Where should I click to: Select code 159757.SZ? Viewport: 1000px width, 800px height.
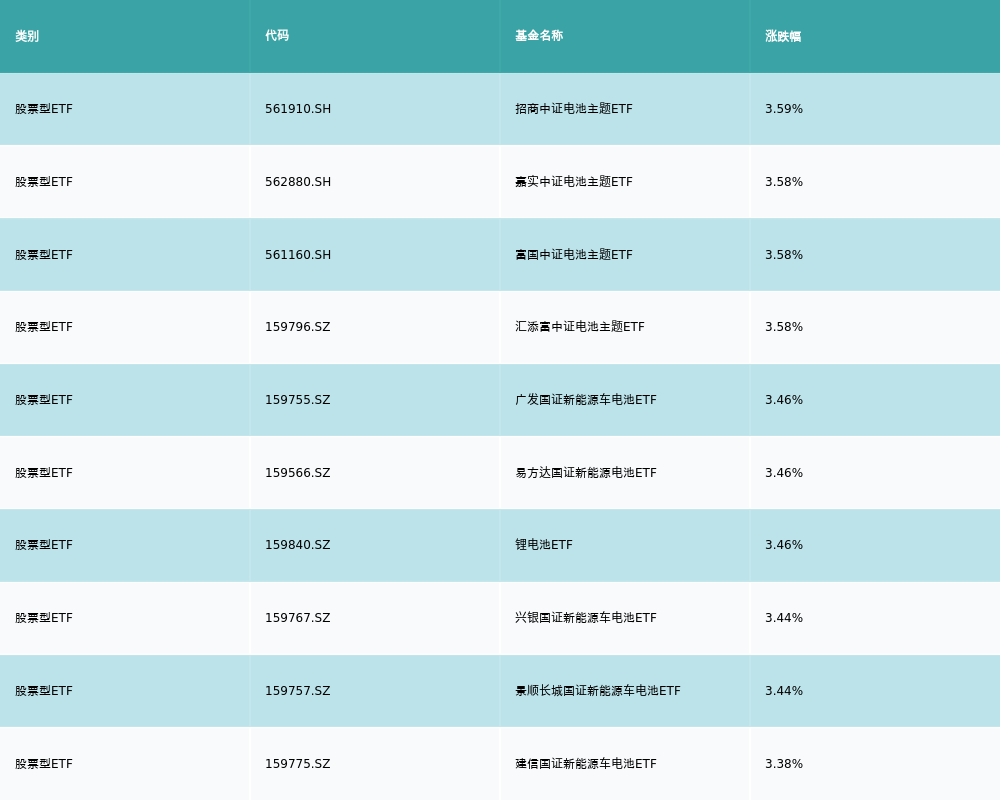[x=298, y=691]
